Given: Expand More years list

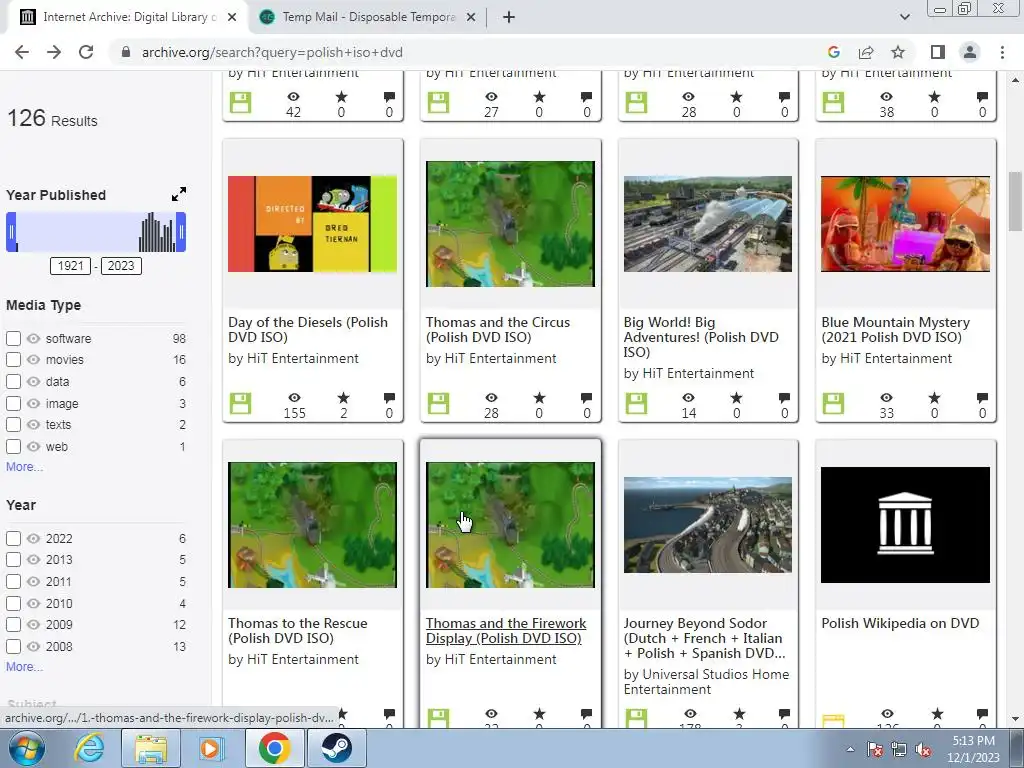Looking at the screenshot, I should click(x=24, y=667).
